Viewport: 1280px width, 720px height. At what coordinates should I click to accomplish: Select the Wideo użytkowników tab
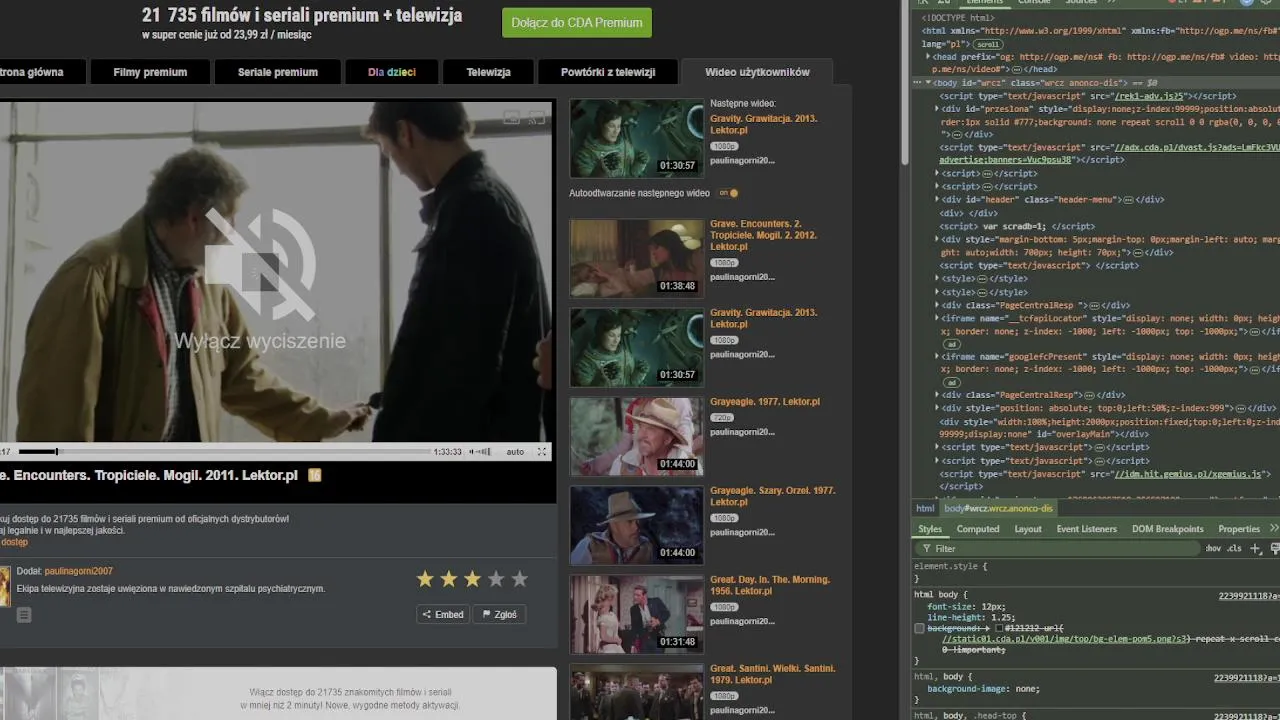[x=757, y=72]
